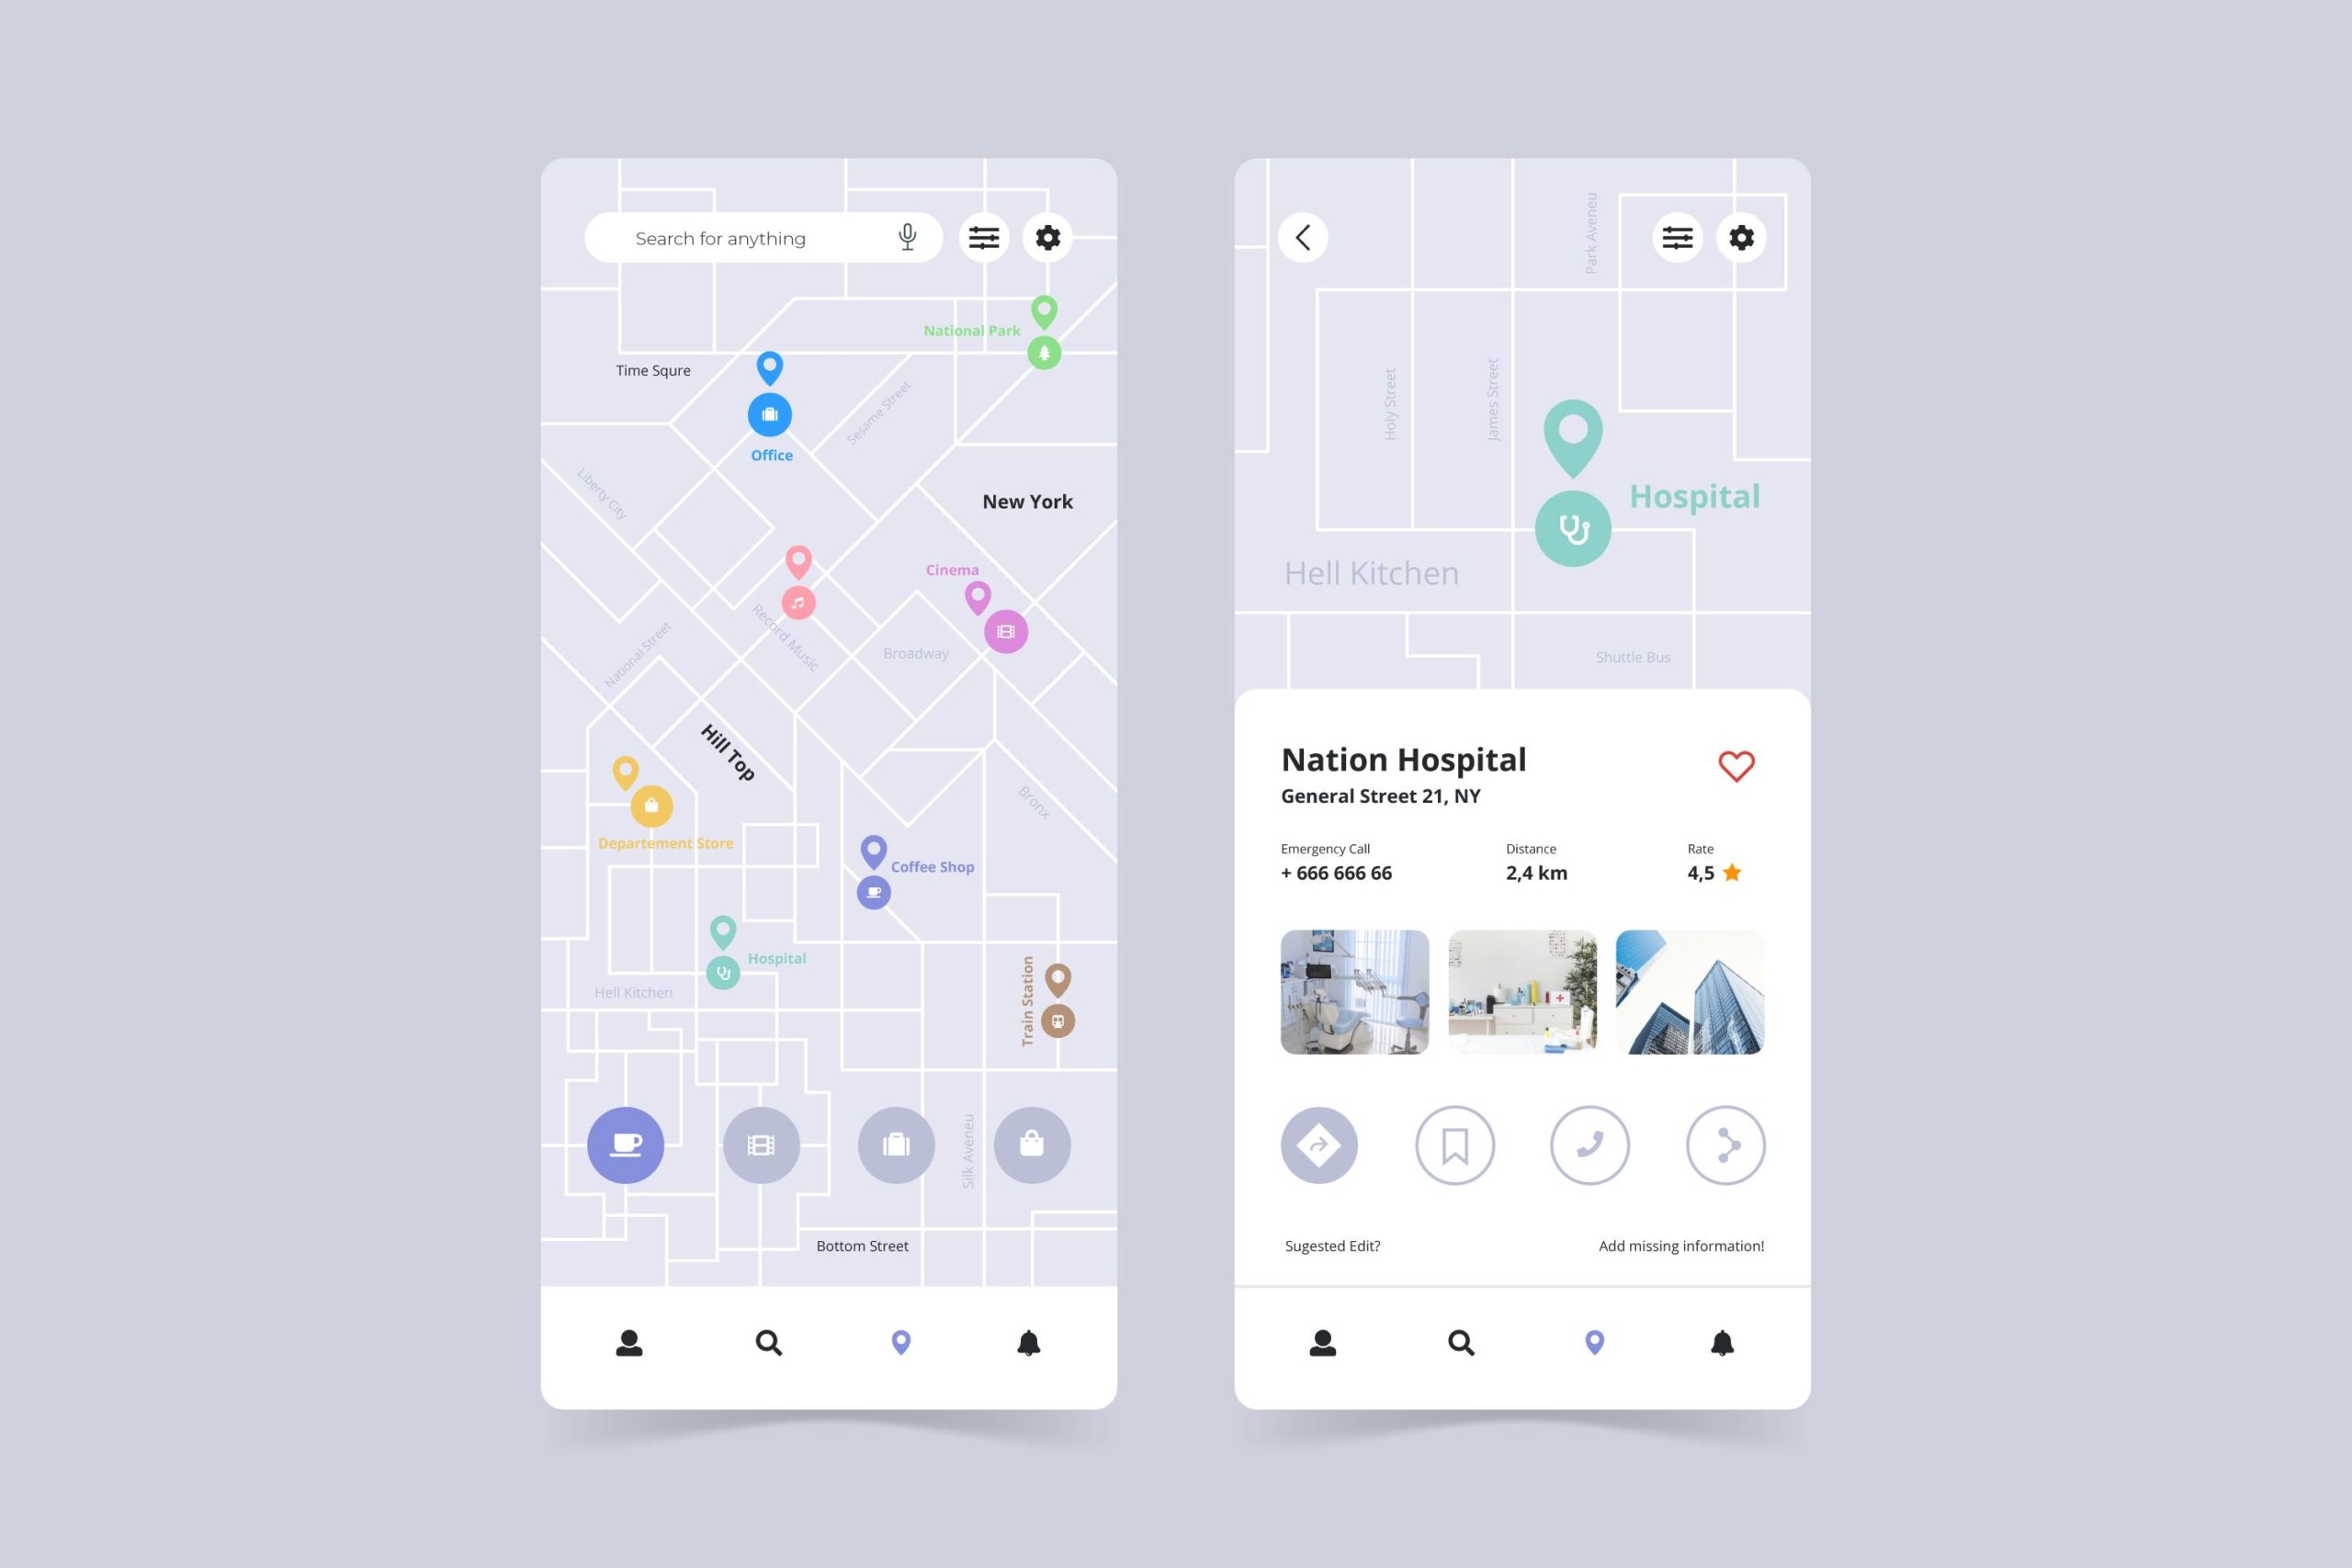Tap 'Add missing information!' link on hospital card

pyautogui.click(x=1680, y=1246)
